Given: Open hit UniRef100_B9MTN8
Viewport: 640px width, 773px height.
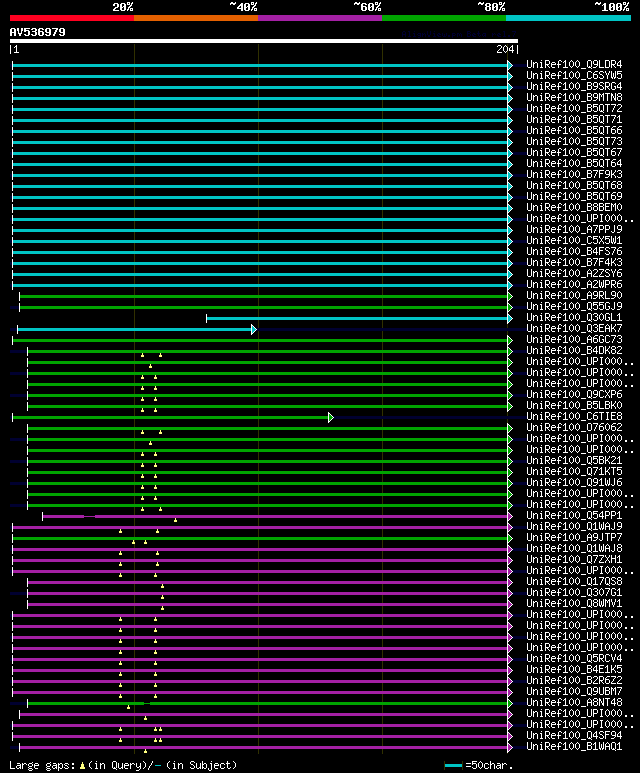Looking at the screenshot, I should pyautogui.click(x=574, y=98).
